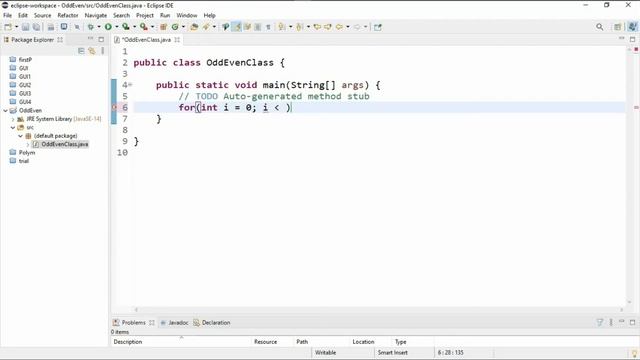Open the Source menu
Viewport: 640px width, 360px height.
pos(42,15)
